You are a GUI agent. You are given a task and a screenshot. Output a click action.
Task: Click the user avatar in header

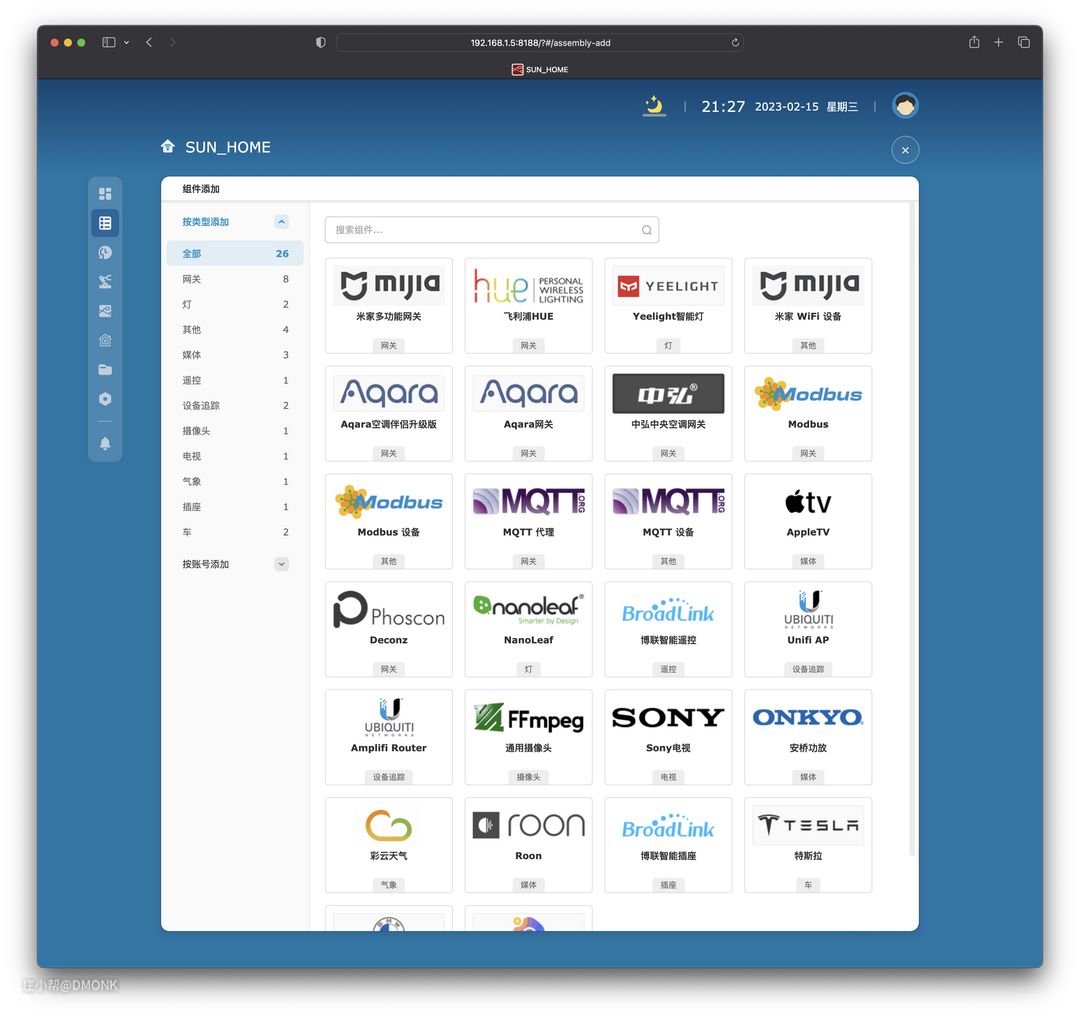[905, 106]
